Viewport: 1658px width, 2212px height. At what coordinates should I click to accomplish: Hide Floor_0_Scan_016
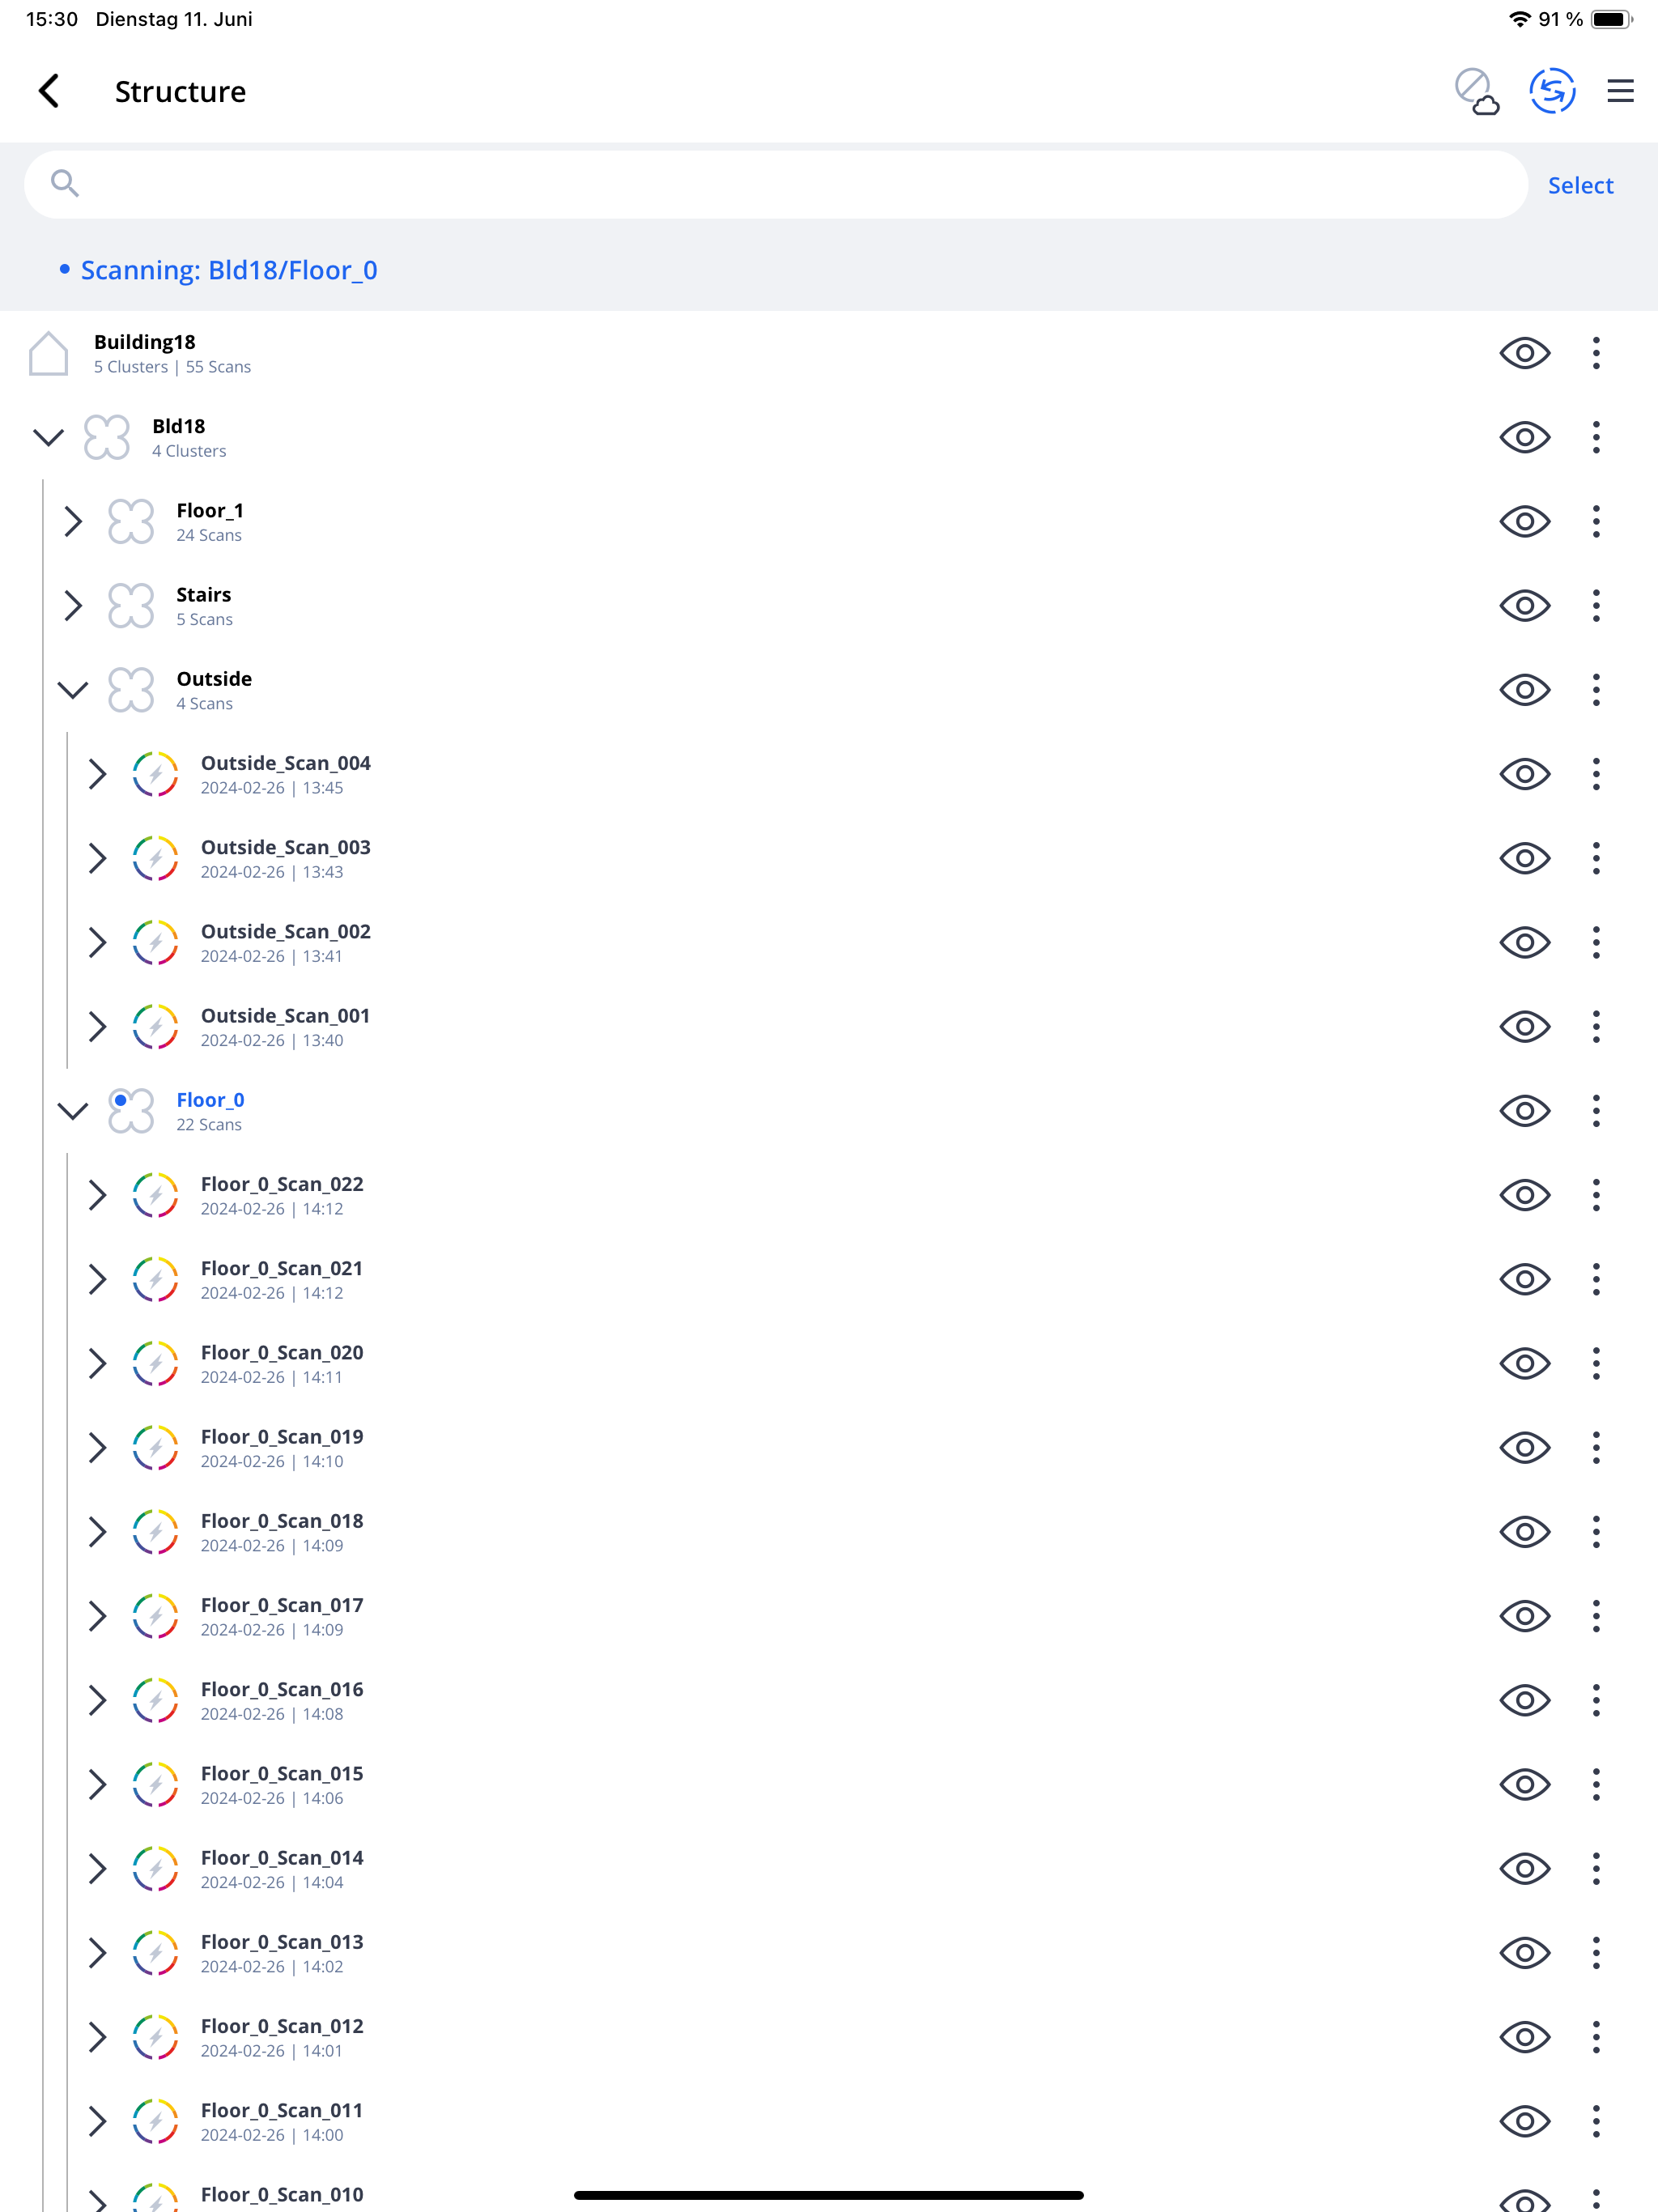(1524, 1700)
